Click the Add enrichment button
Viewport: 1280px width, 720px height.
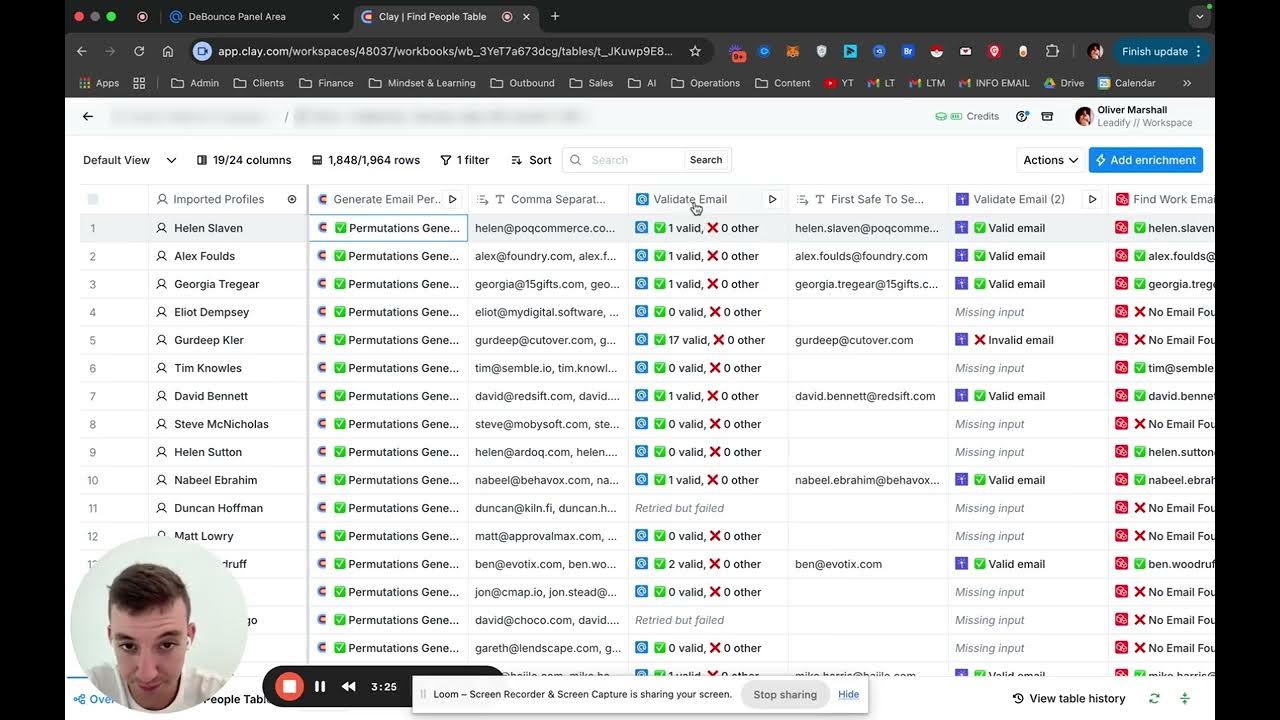point(1146,160)
